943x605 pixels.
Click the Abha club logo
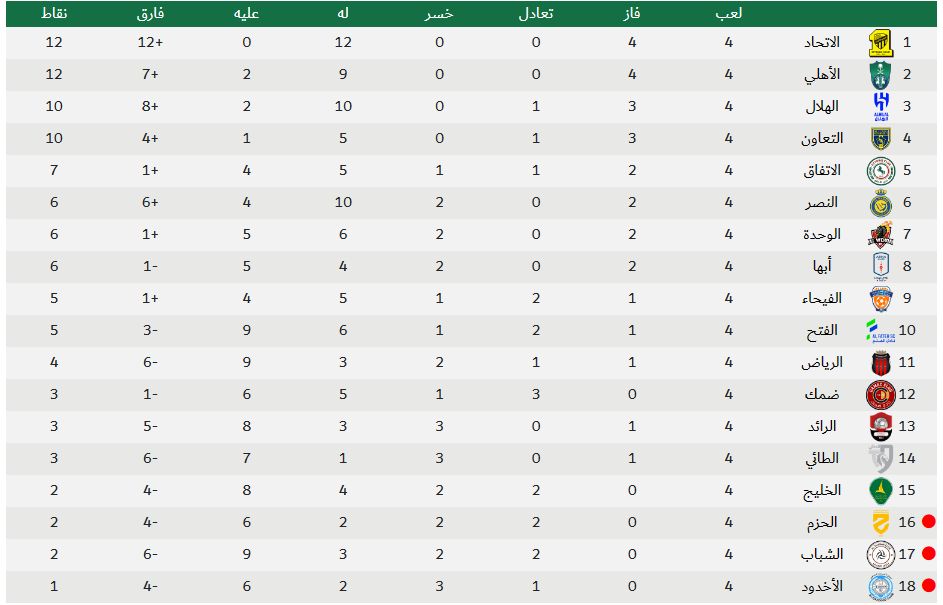881,267
